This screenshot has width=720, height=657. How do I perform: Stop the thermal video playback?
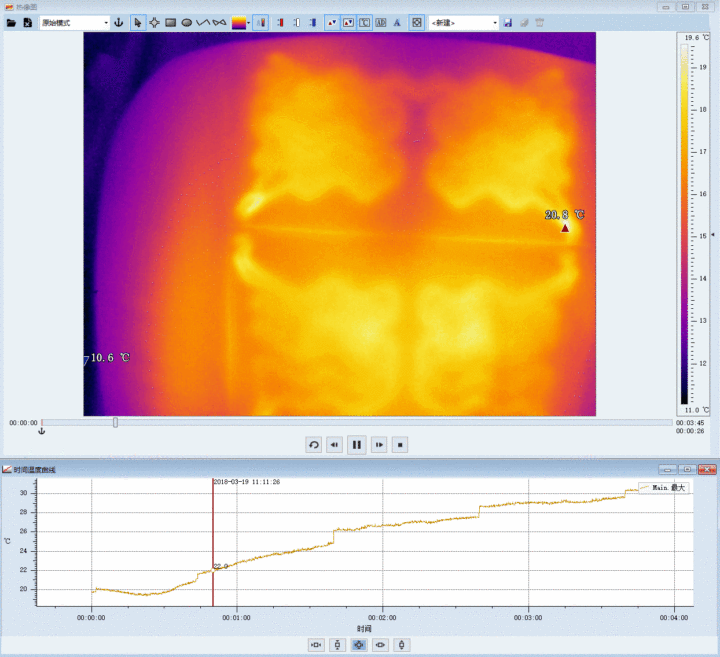400,444
